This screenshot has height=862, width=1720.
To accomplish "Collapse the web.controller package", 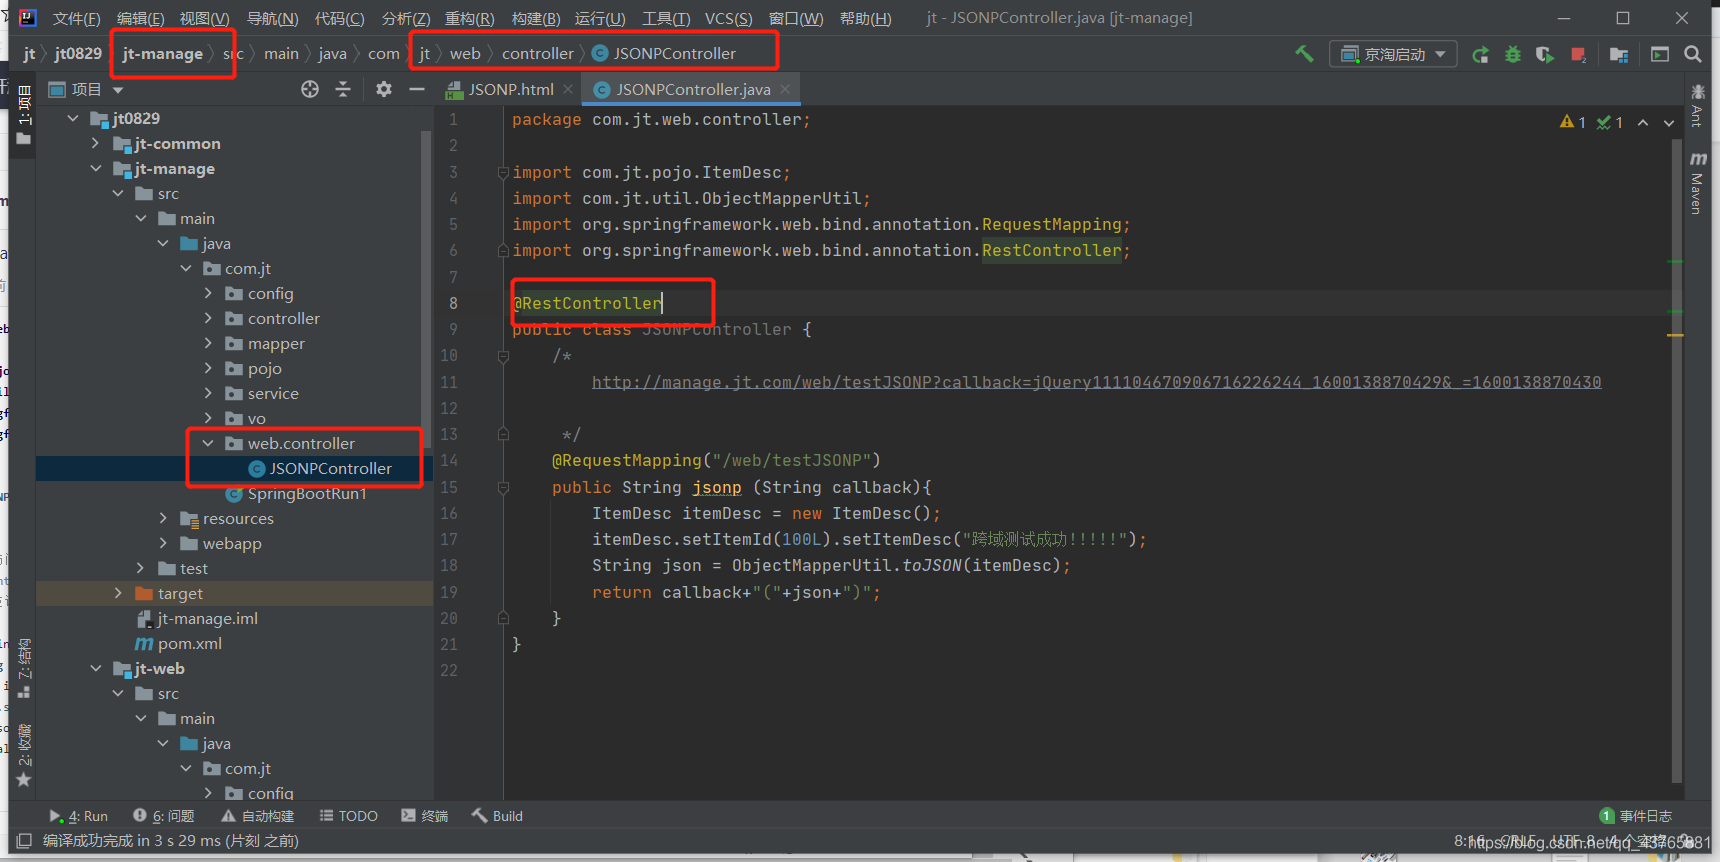I will click(208, 443).
